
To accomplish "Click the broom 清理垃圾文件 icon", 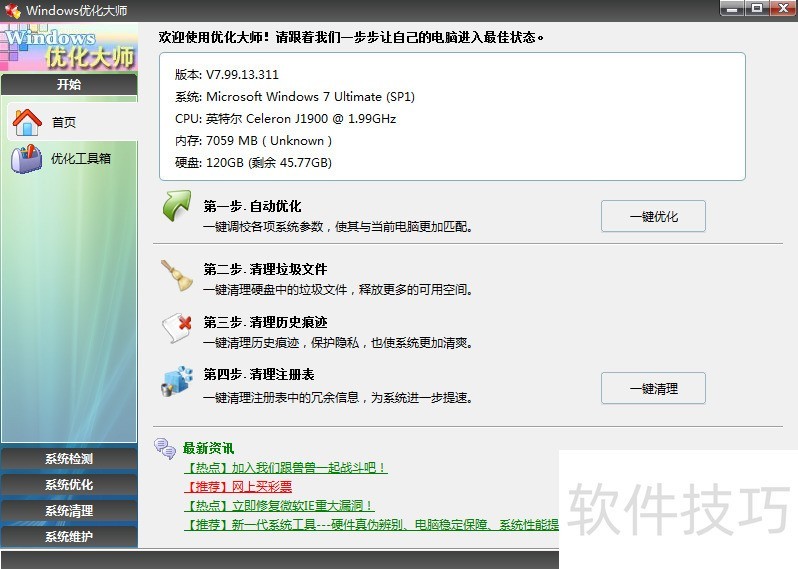I will point(177,275).
